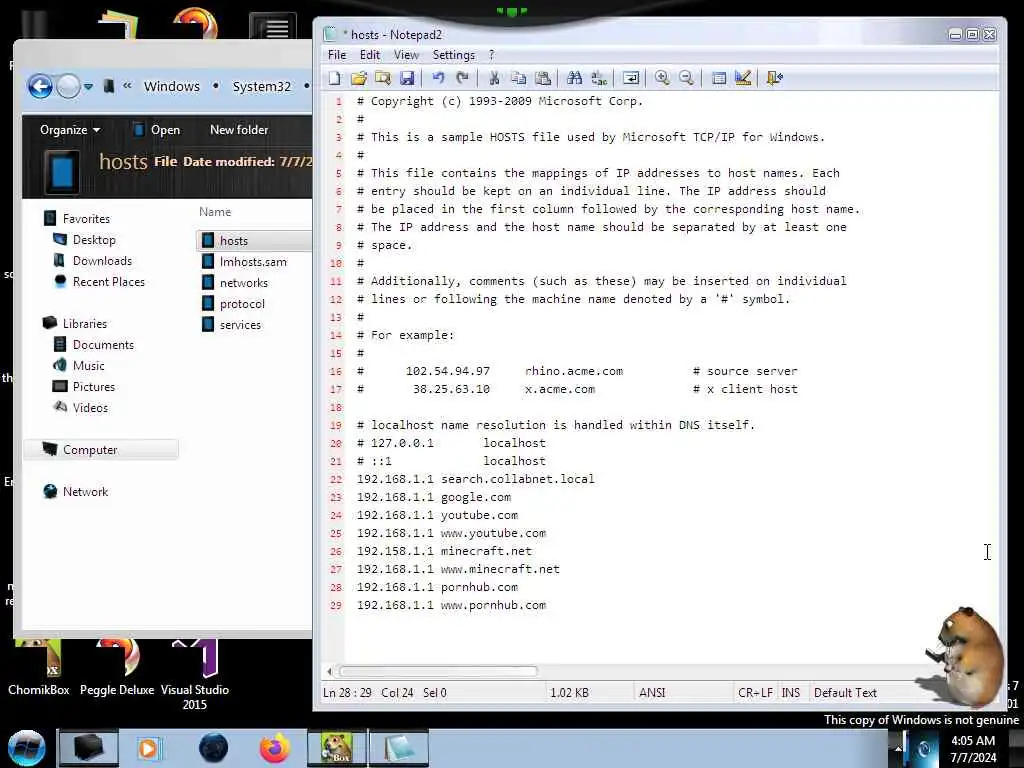Open the Replace tool icon
The image size is (1024, 768).
(599, 78)
